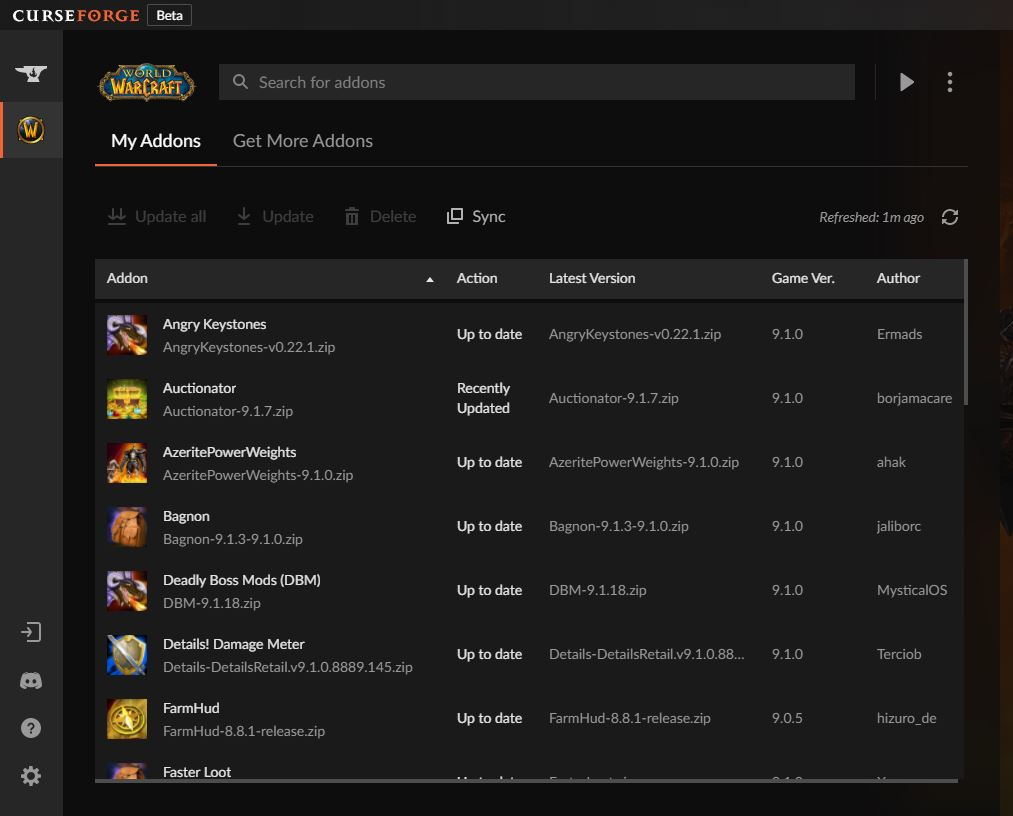
Task: Switch to the My Addons tab
Action: (156, 141)
